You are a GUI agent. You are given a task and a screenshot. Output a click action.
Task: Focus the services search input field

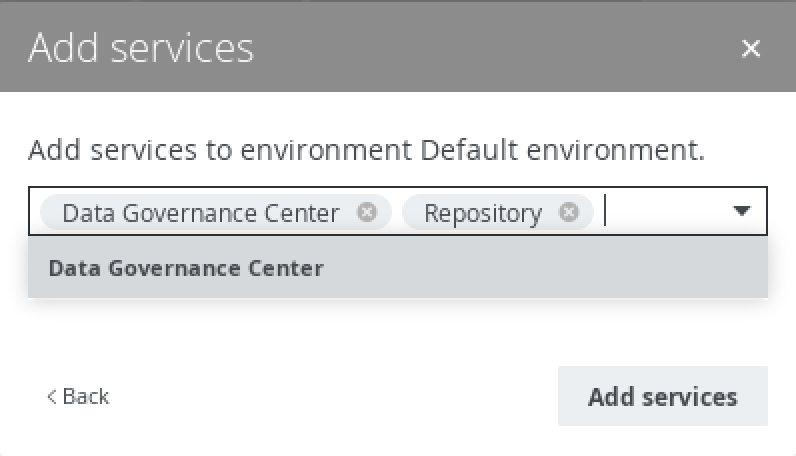click(660, 212)
